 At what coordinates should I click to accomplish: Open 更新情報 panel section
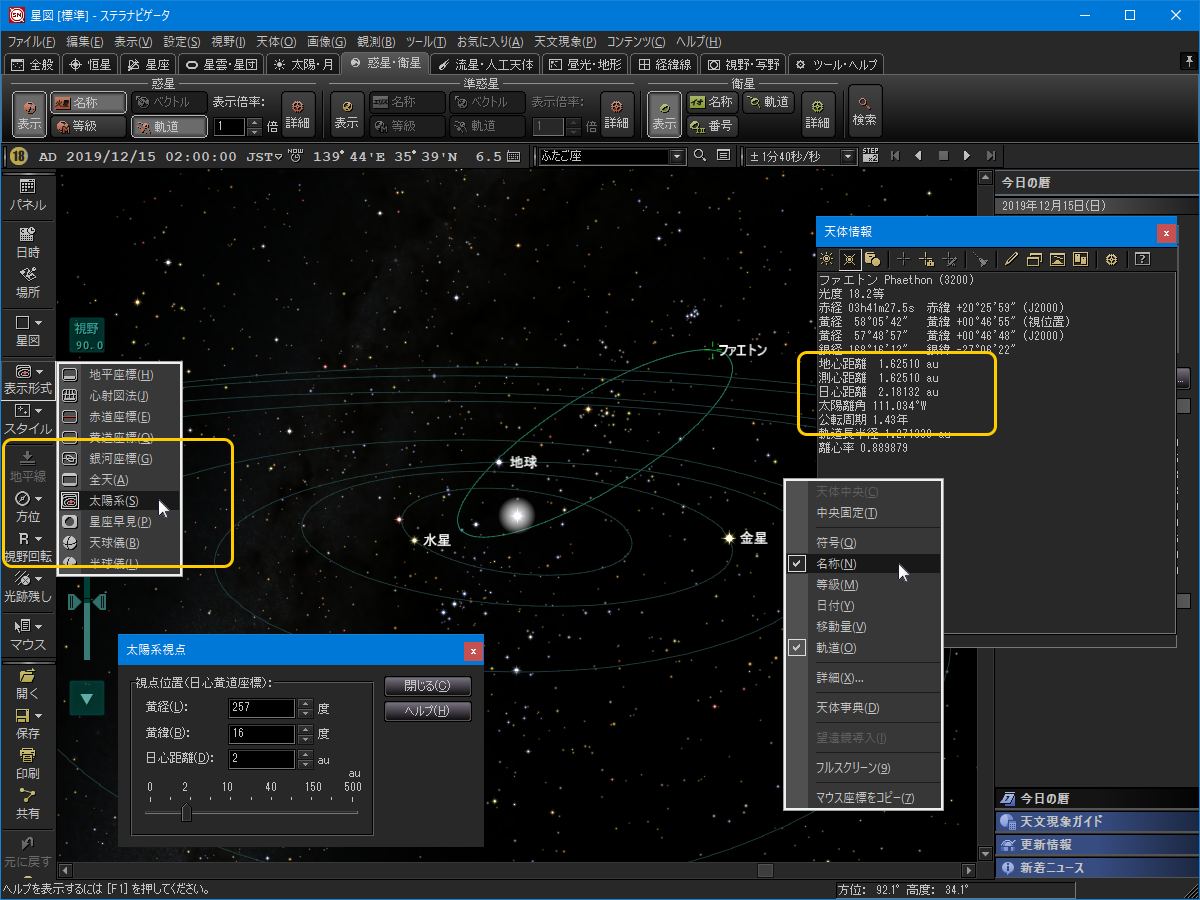pos(1096,845)
